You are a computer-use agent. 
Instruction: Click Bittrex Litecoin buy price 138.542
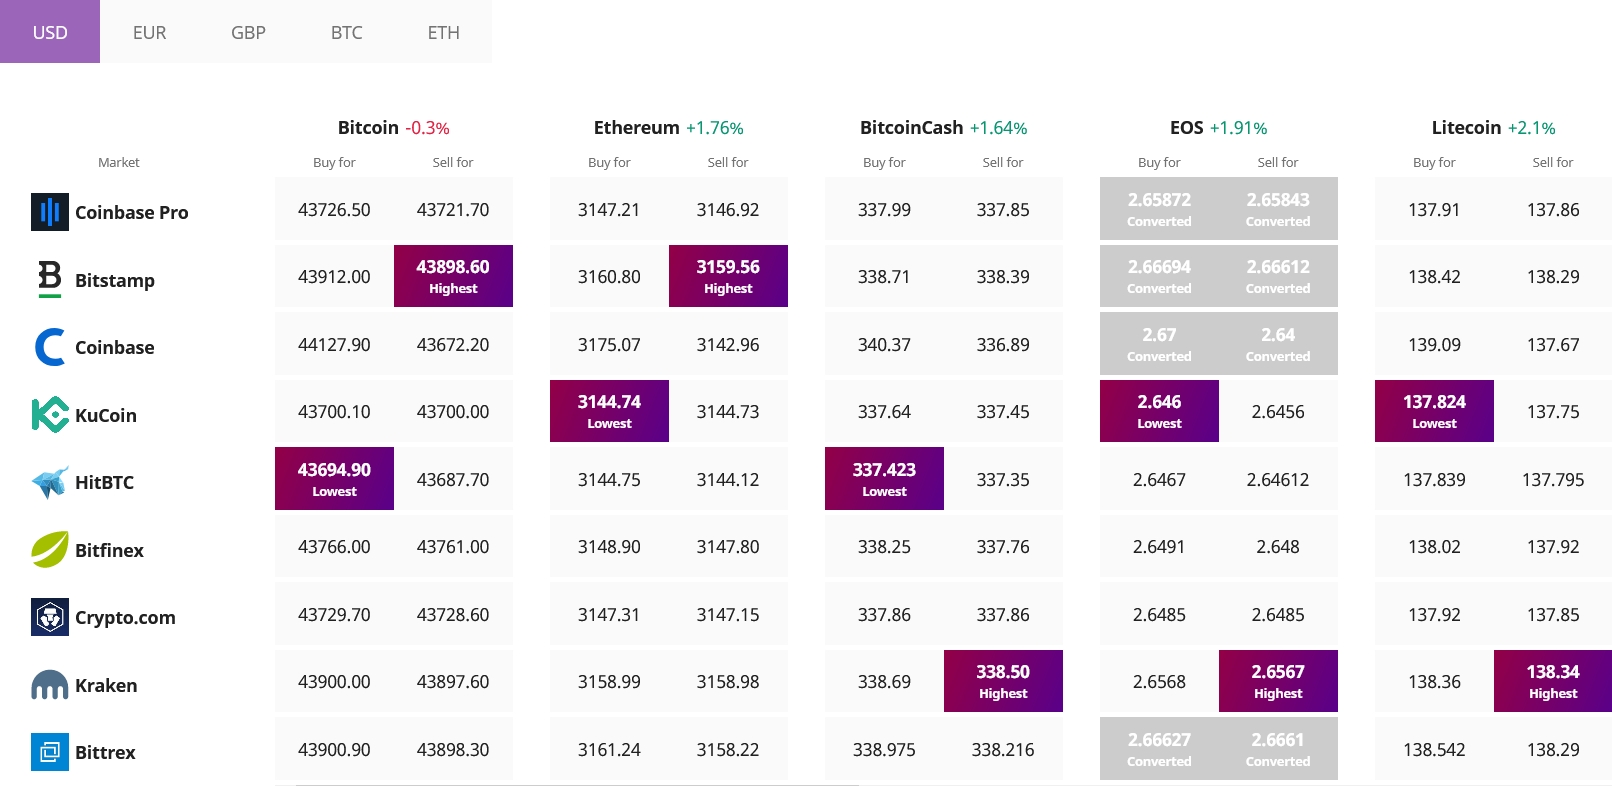1434,750
